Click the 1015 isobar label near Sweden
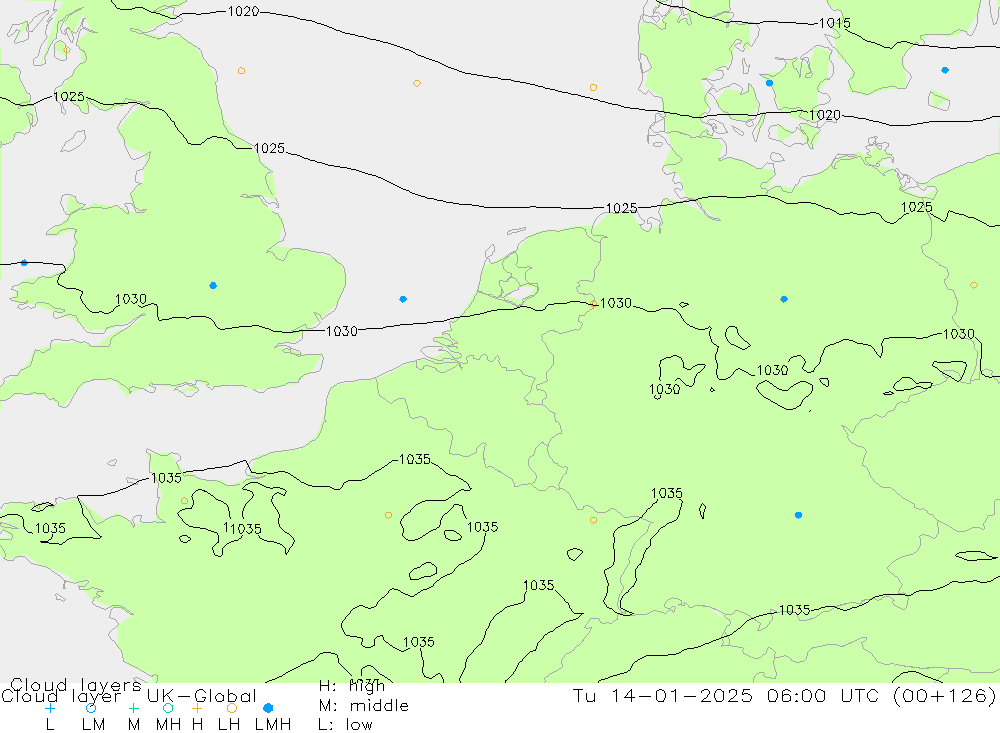This screenshot has width=1000, height=733. tap(834, 23)
